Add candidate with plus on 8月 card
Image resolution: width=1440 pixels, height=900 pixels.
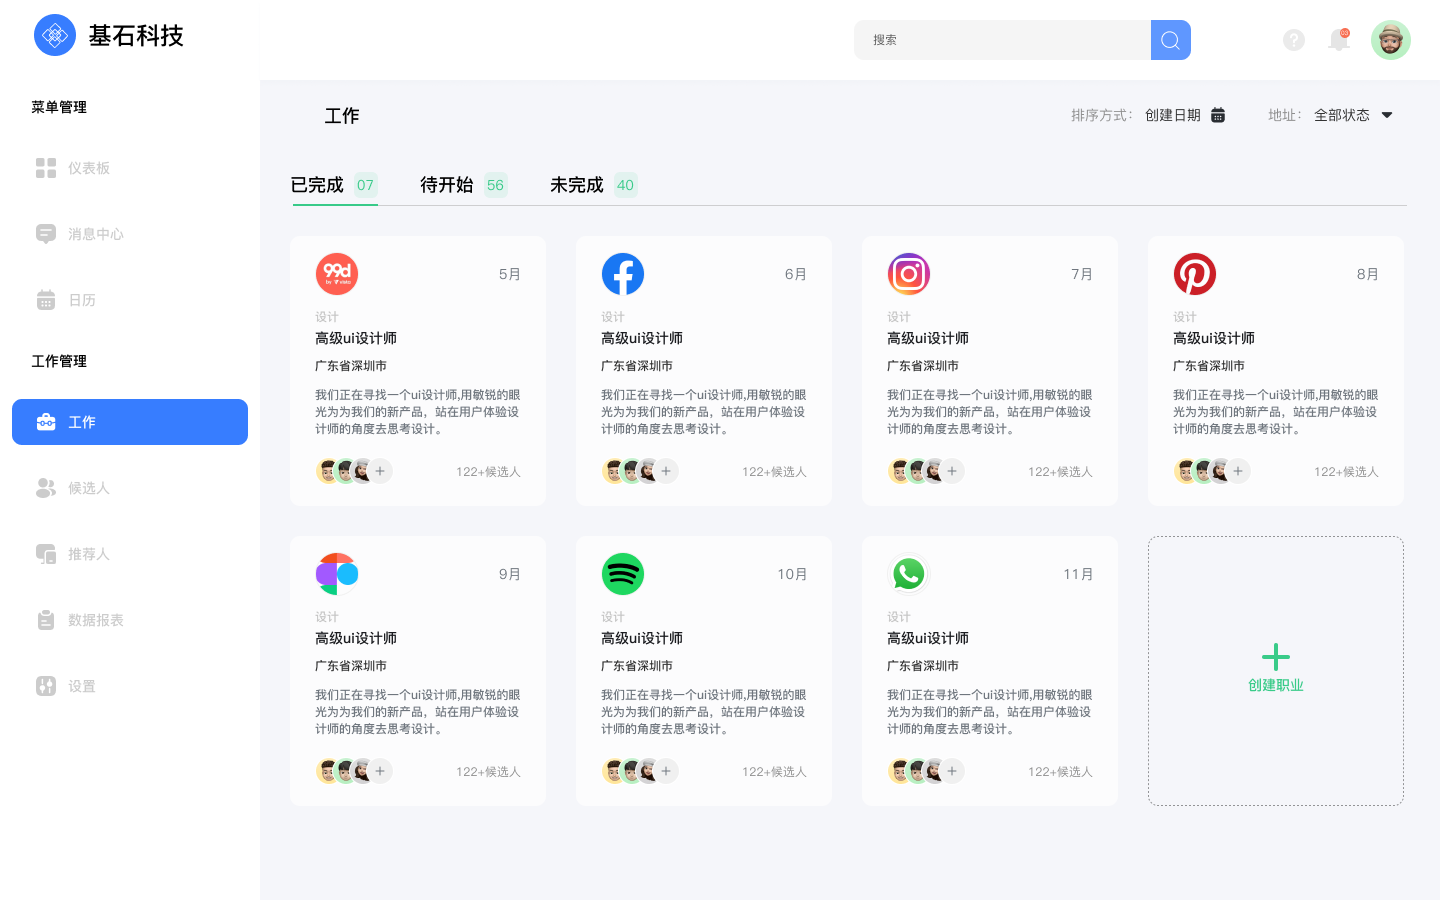click(1238, 471)
